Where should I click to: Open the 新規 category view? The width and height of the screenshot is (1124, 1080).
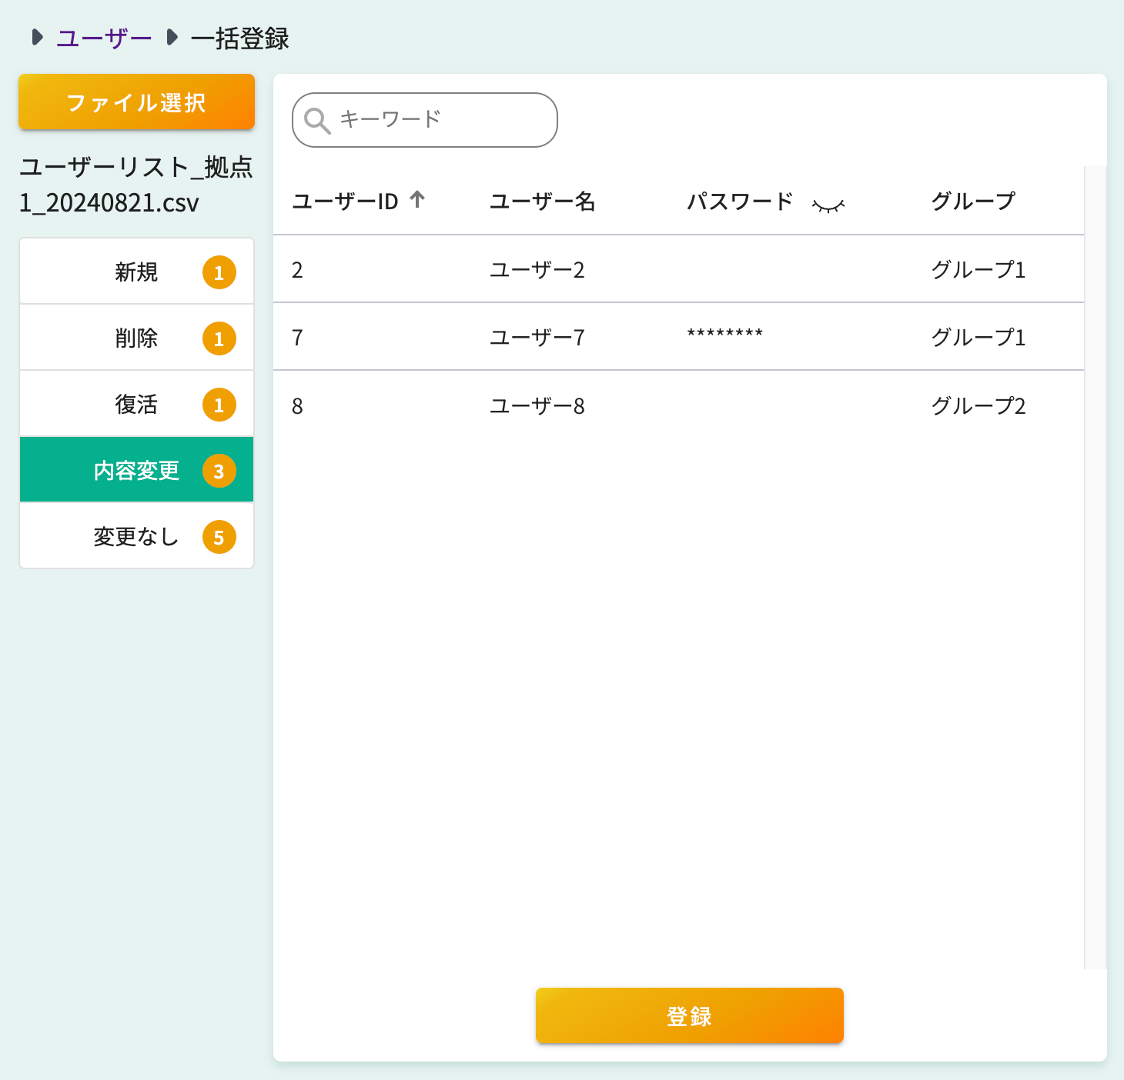(136, 271)
